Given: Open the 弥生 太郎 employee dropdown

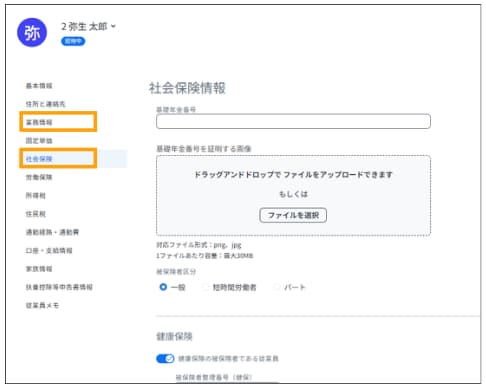Looking at the screenshot, I should pyautogui.click(x=88, y=26).
